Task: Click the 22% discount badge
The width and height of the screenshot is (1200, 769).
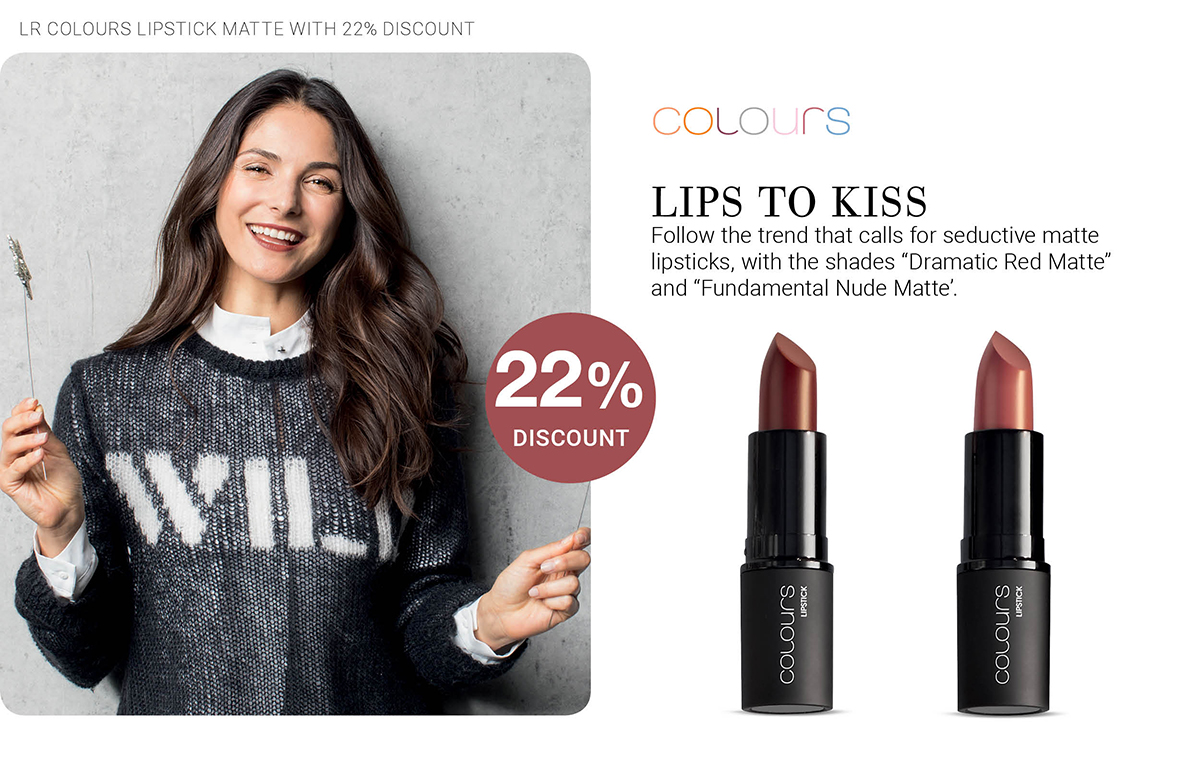Action: tap(570, 398)
